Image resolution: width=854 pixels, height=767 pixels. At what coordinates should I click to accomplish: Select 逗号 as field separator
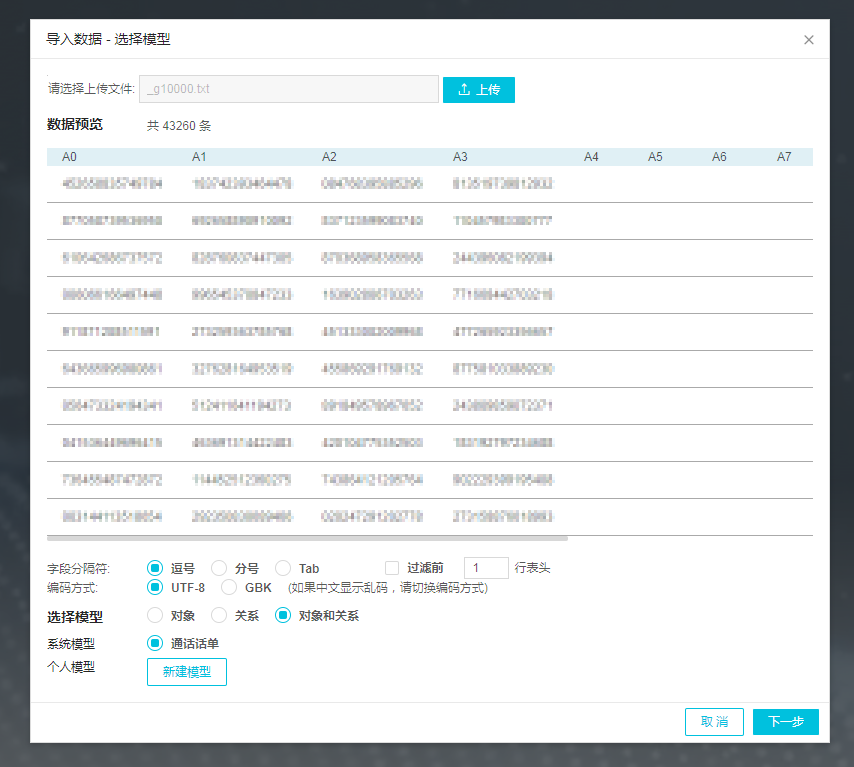point(155,568)
